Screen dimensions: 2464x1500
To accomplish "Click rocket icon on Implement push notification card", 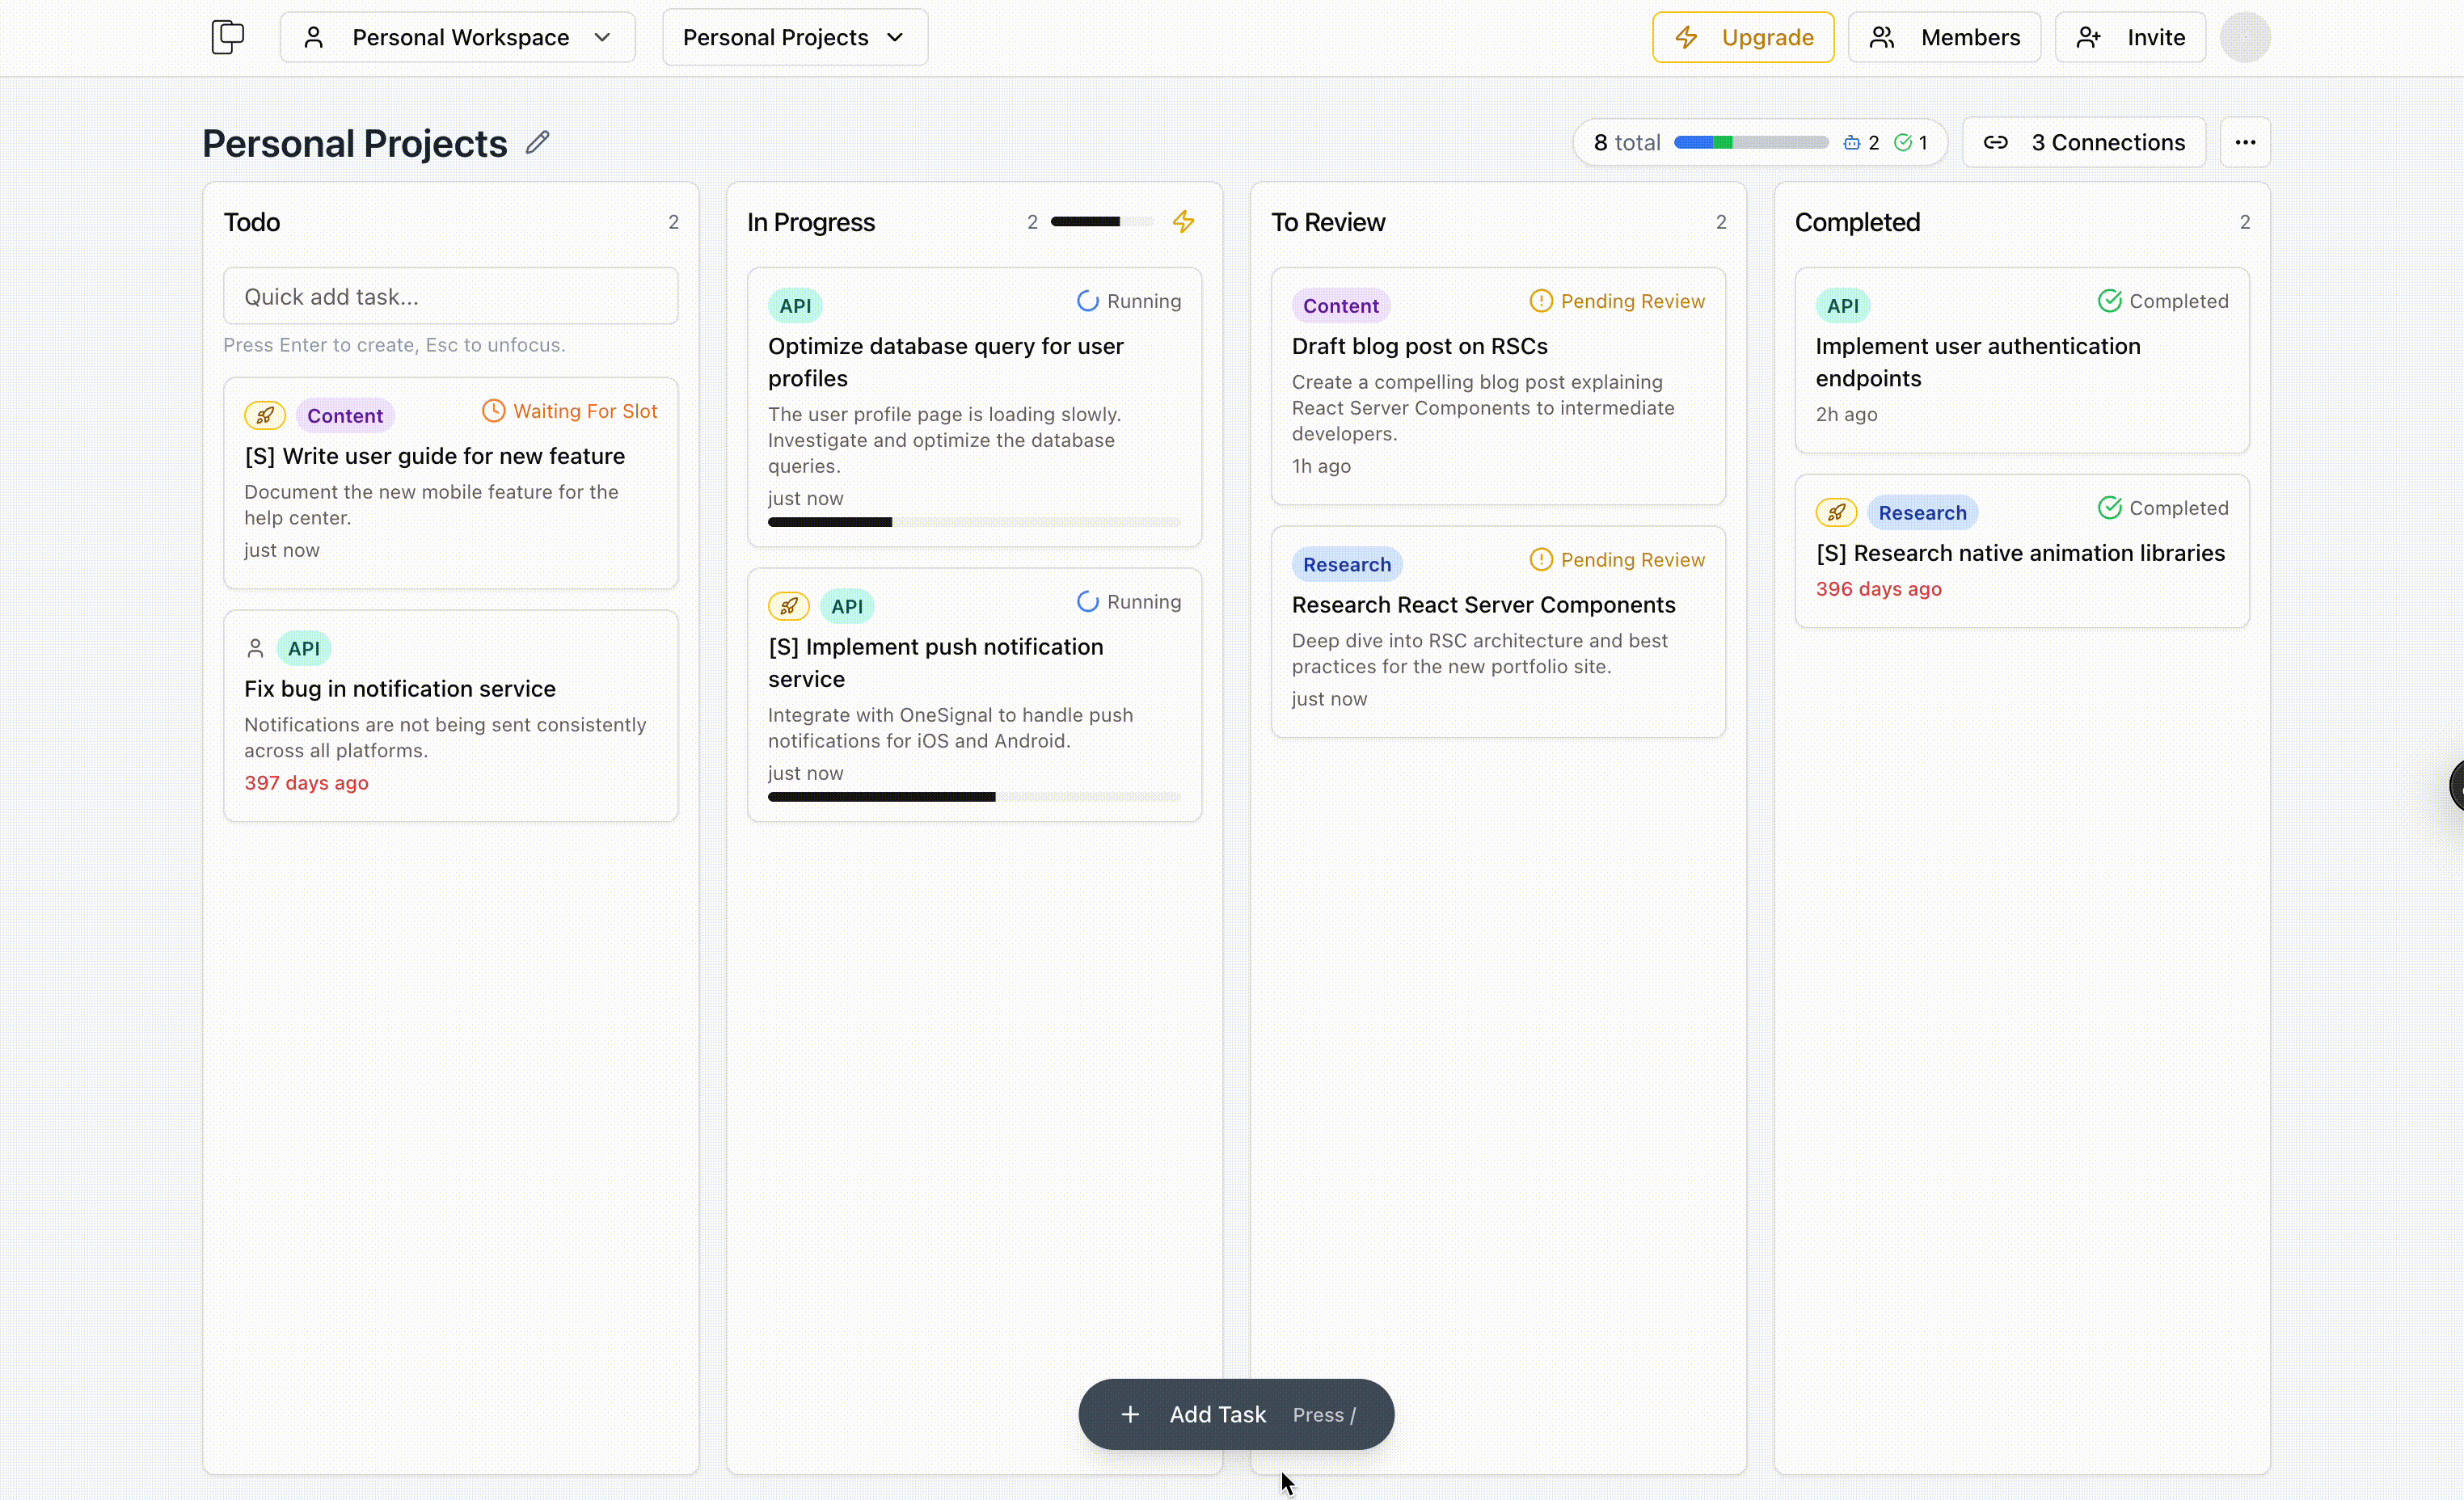I will (x=789, y=606).
